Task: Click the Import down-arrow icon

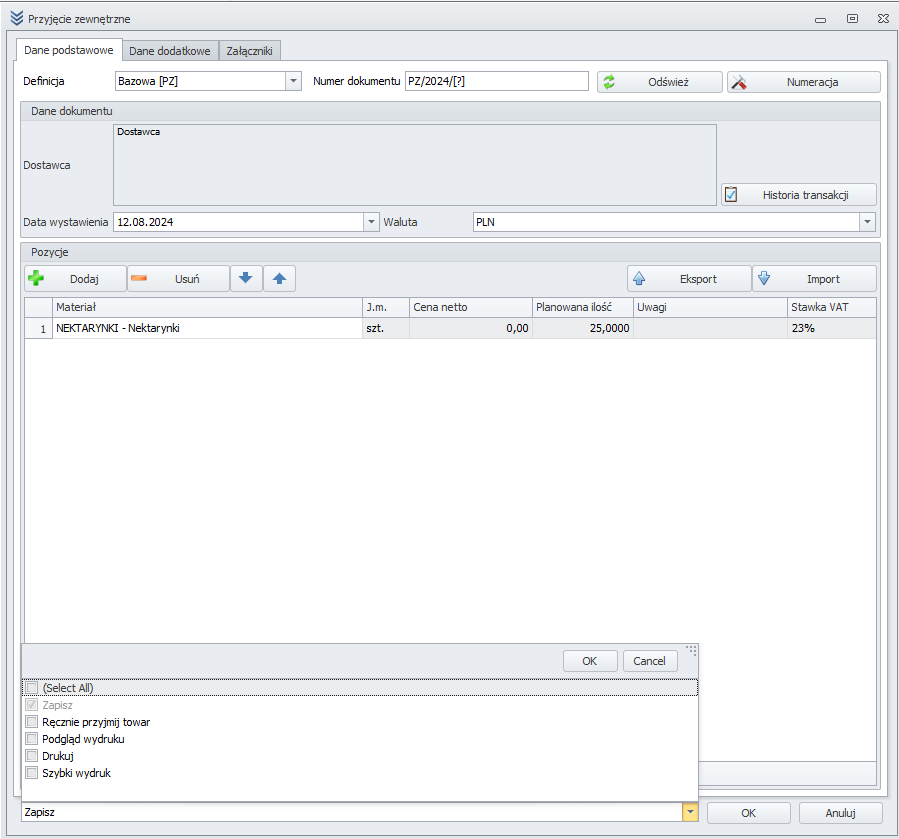Action: (x=764, y=279)
